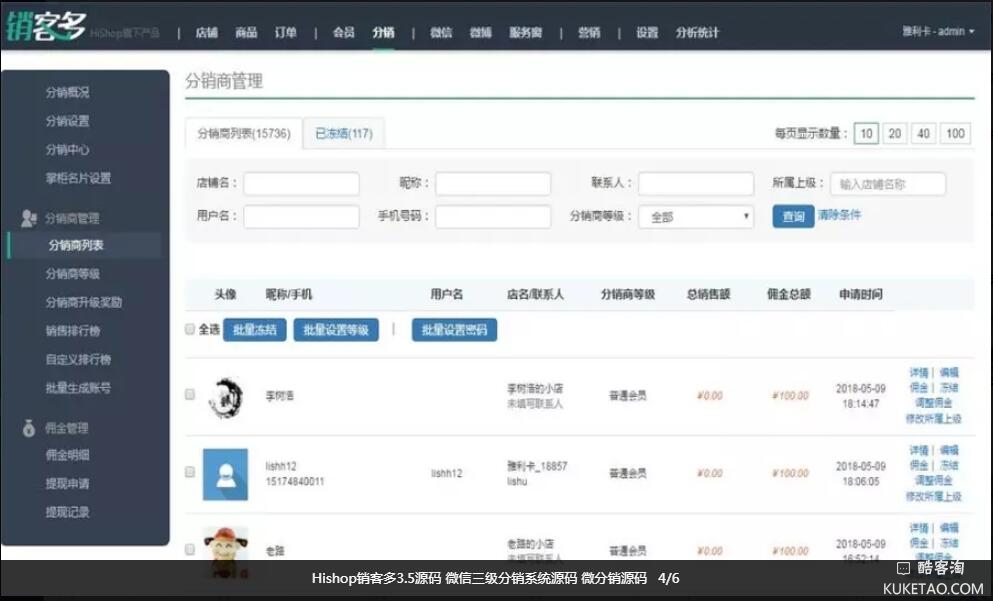The width and height of the screenshot is (993, 601).
Task: Click the 销客多 logo in the header
Action: pyautogui.click(x=46, y=25)
